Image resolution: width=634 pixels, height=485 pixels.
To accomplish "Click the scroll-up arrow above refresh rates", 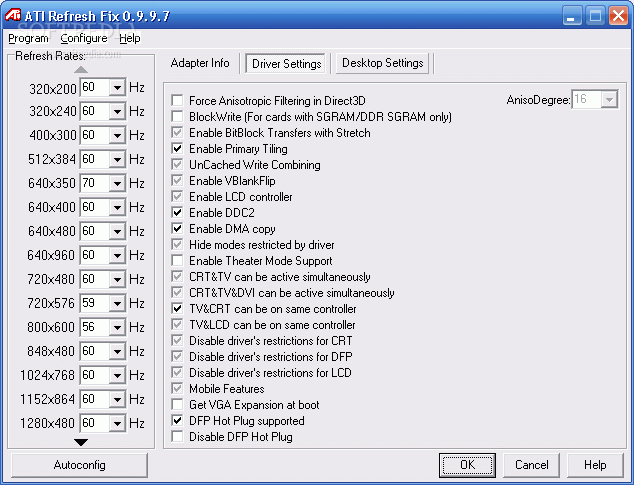I will point(81,70).
